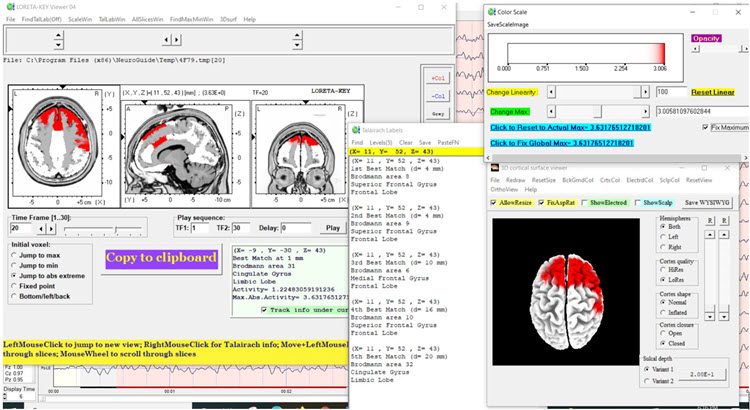Click the -Col color decrease button
The image size is (750, 410).
coord(436,95)
